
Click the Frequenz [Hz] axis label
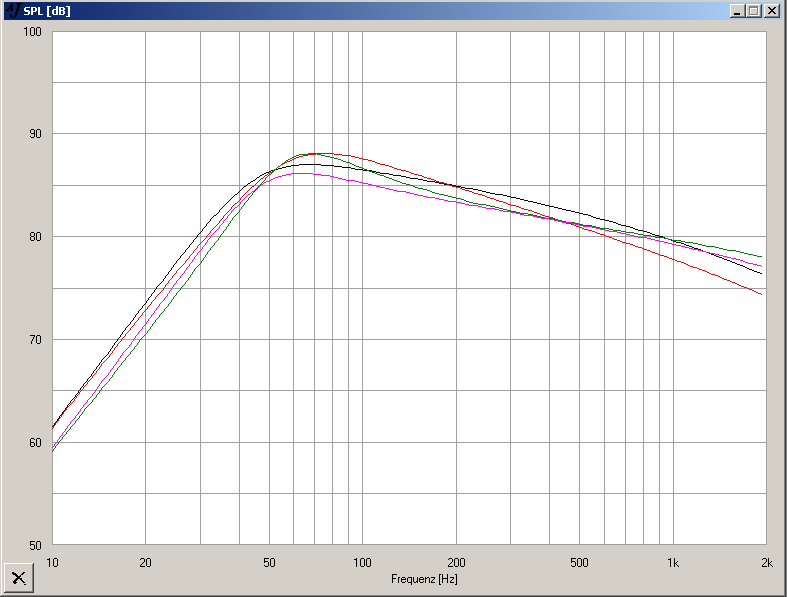click(x=424, y=579)
